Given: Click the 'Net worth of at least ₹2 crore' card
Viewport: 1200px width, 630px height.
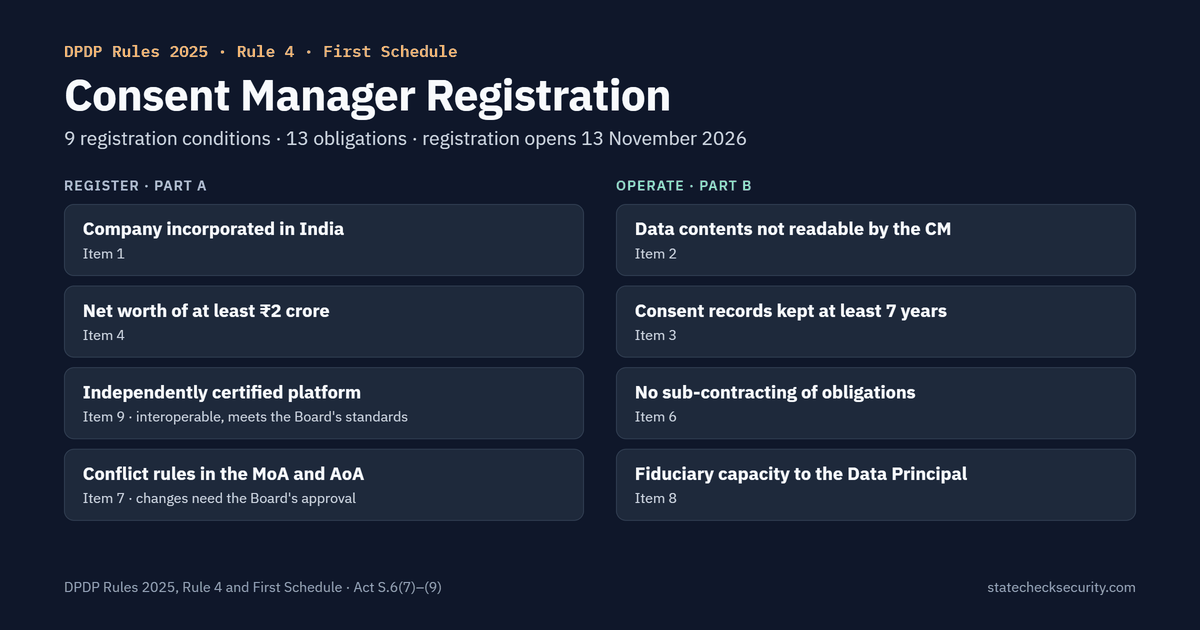Looking at the screenshot, I should (324, 322).
